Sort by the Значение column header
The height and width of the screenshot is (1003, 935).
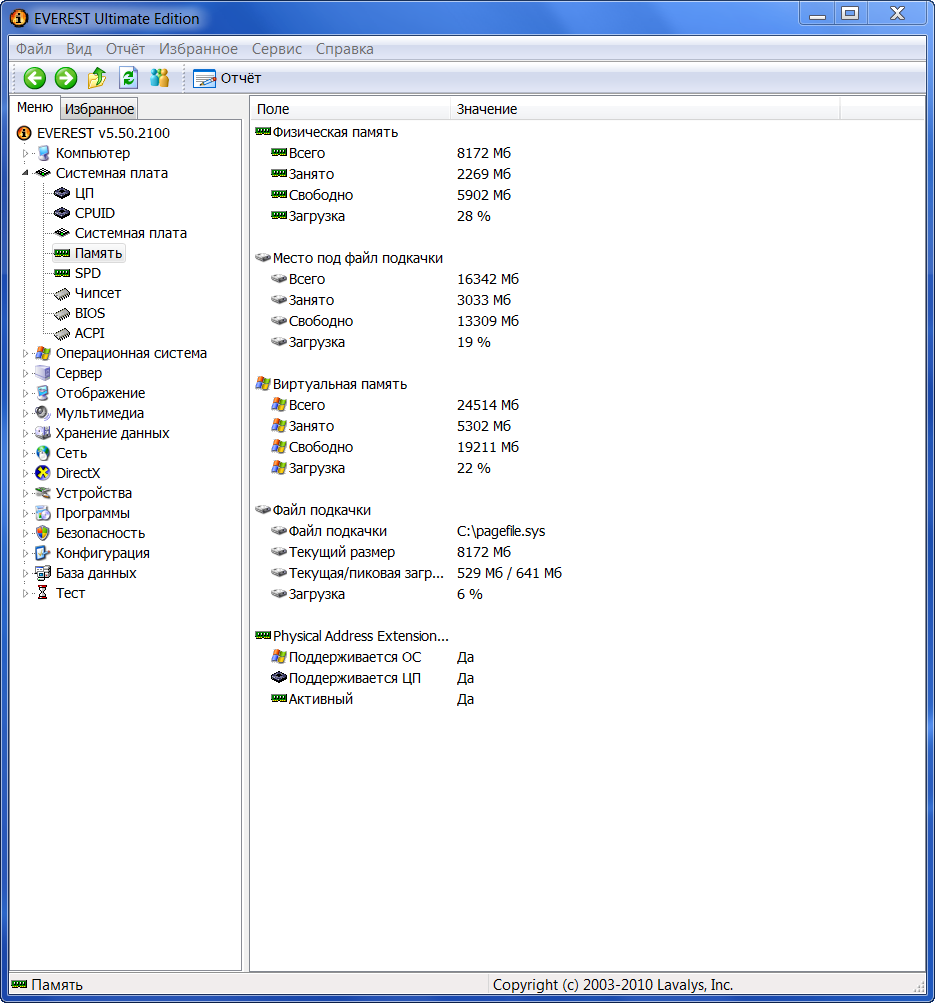pyautogui.click(x=645, y=109)
